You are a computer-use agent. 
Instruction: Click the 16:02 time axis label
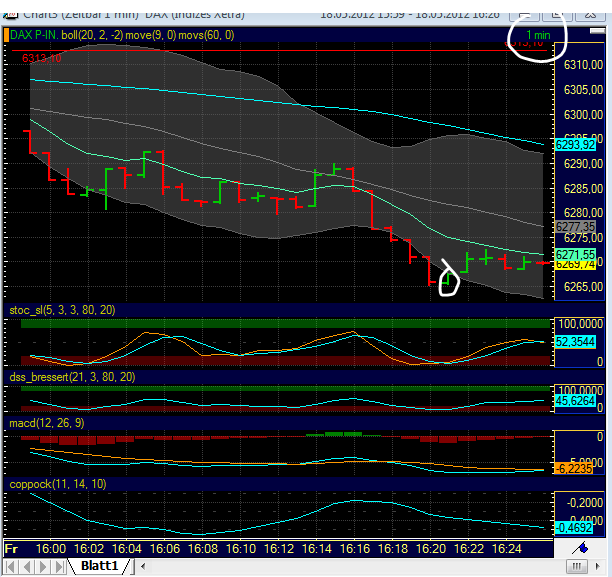point(89,549)
